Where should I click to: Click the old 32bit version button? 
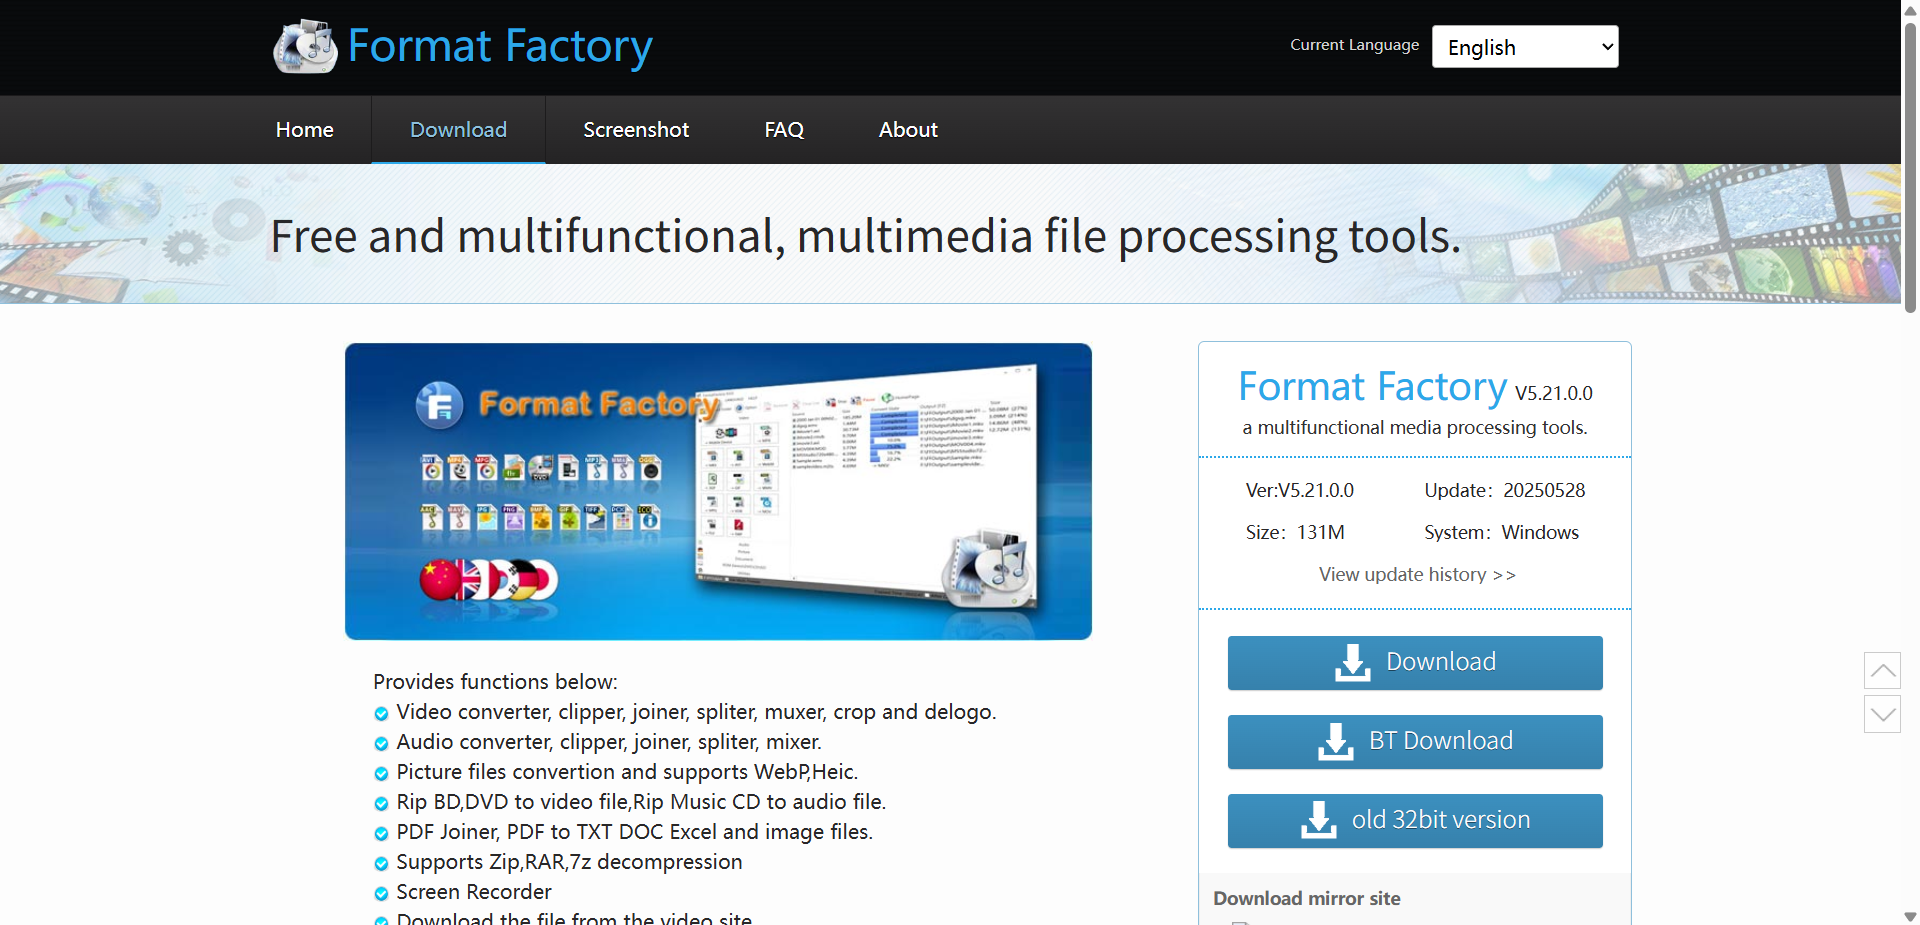pyautogui.click(x=1415, y=820)
